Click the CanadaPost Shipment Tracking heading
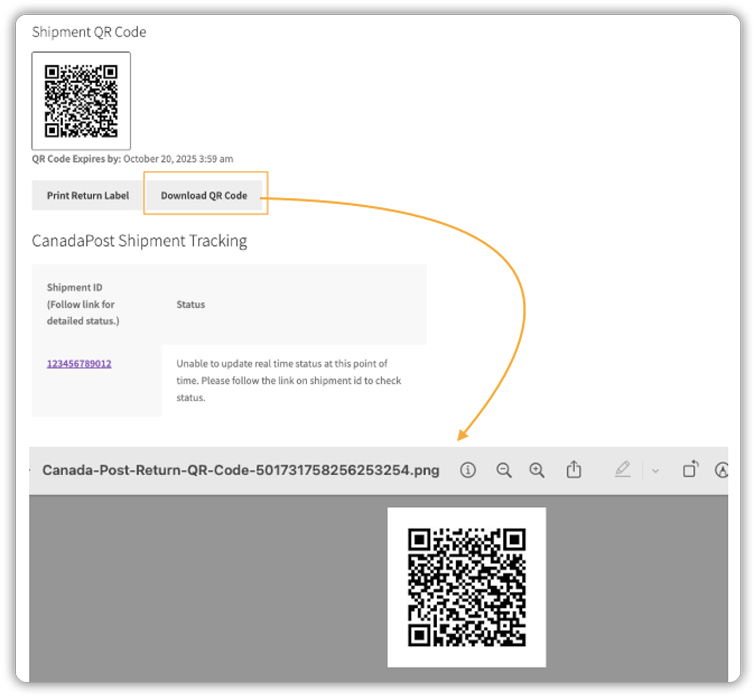 pos(139,241)
